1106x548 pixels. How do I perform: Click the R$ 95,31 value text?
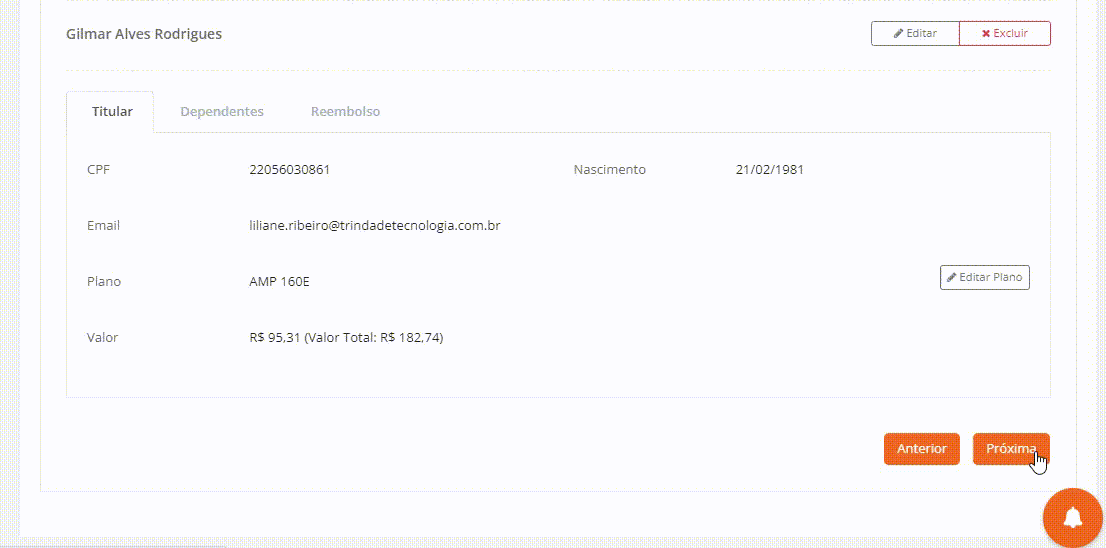point(275,338)
